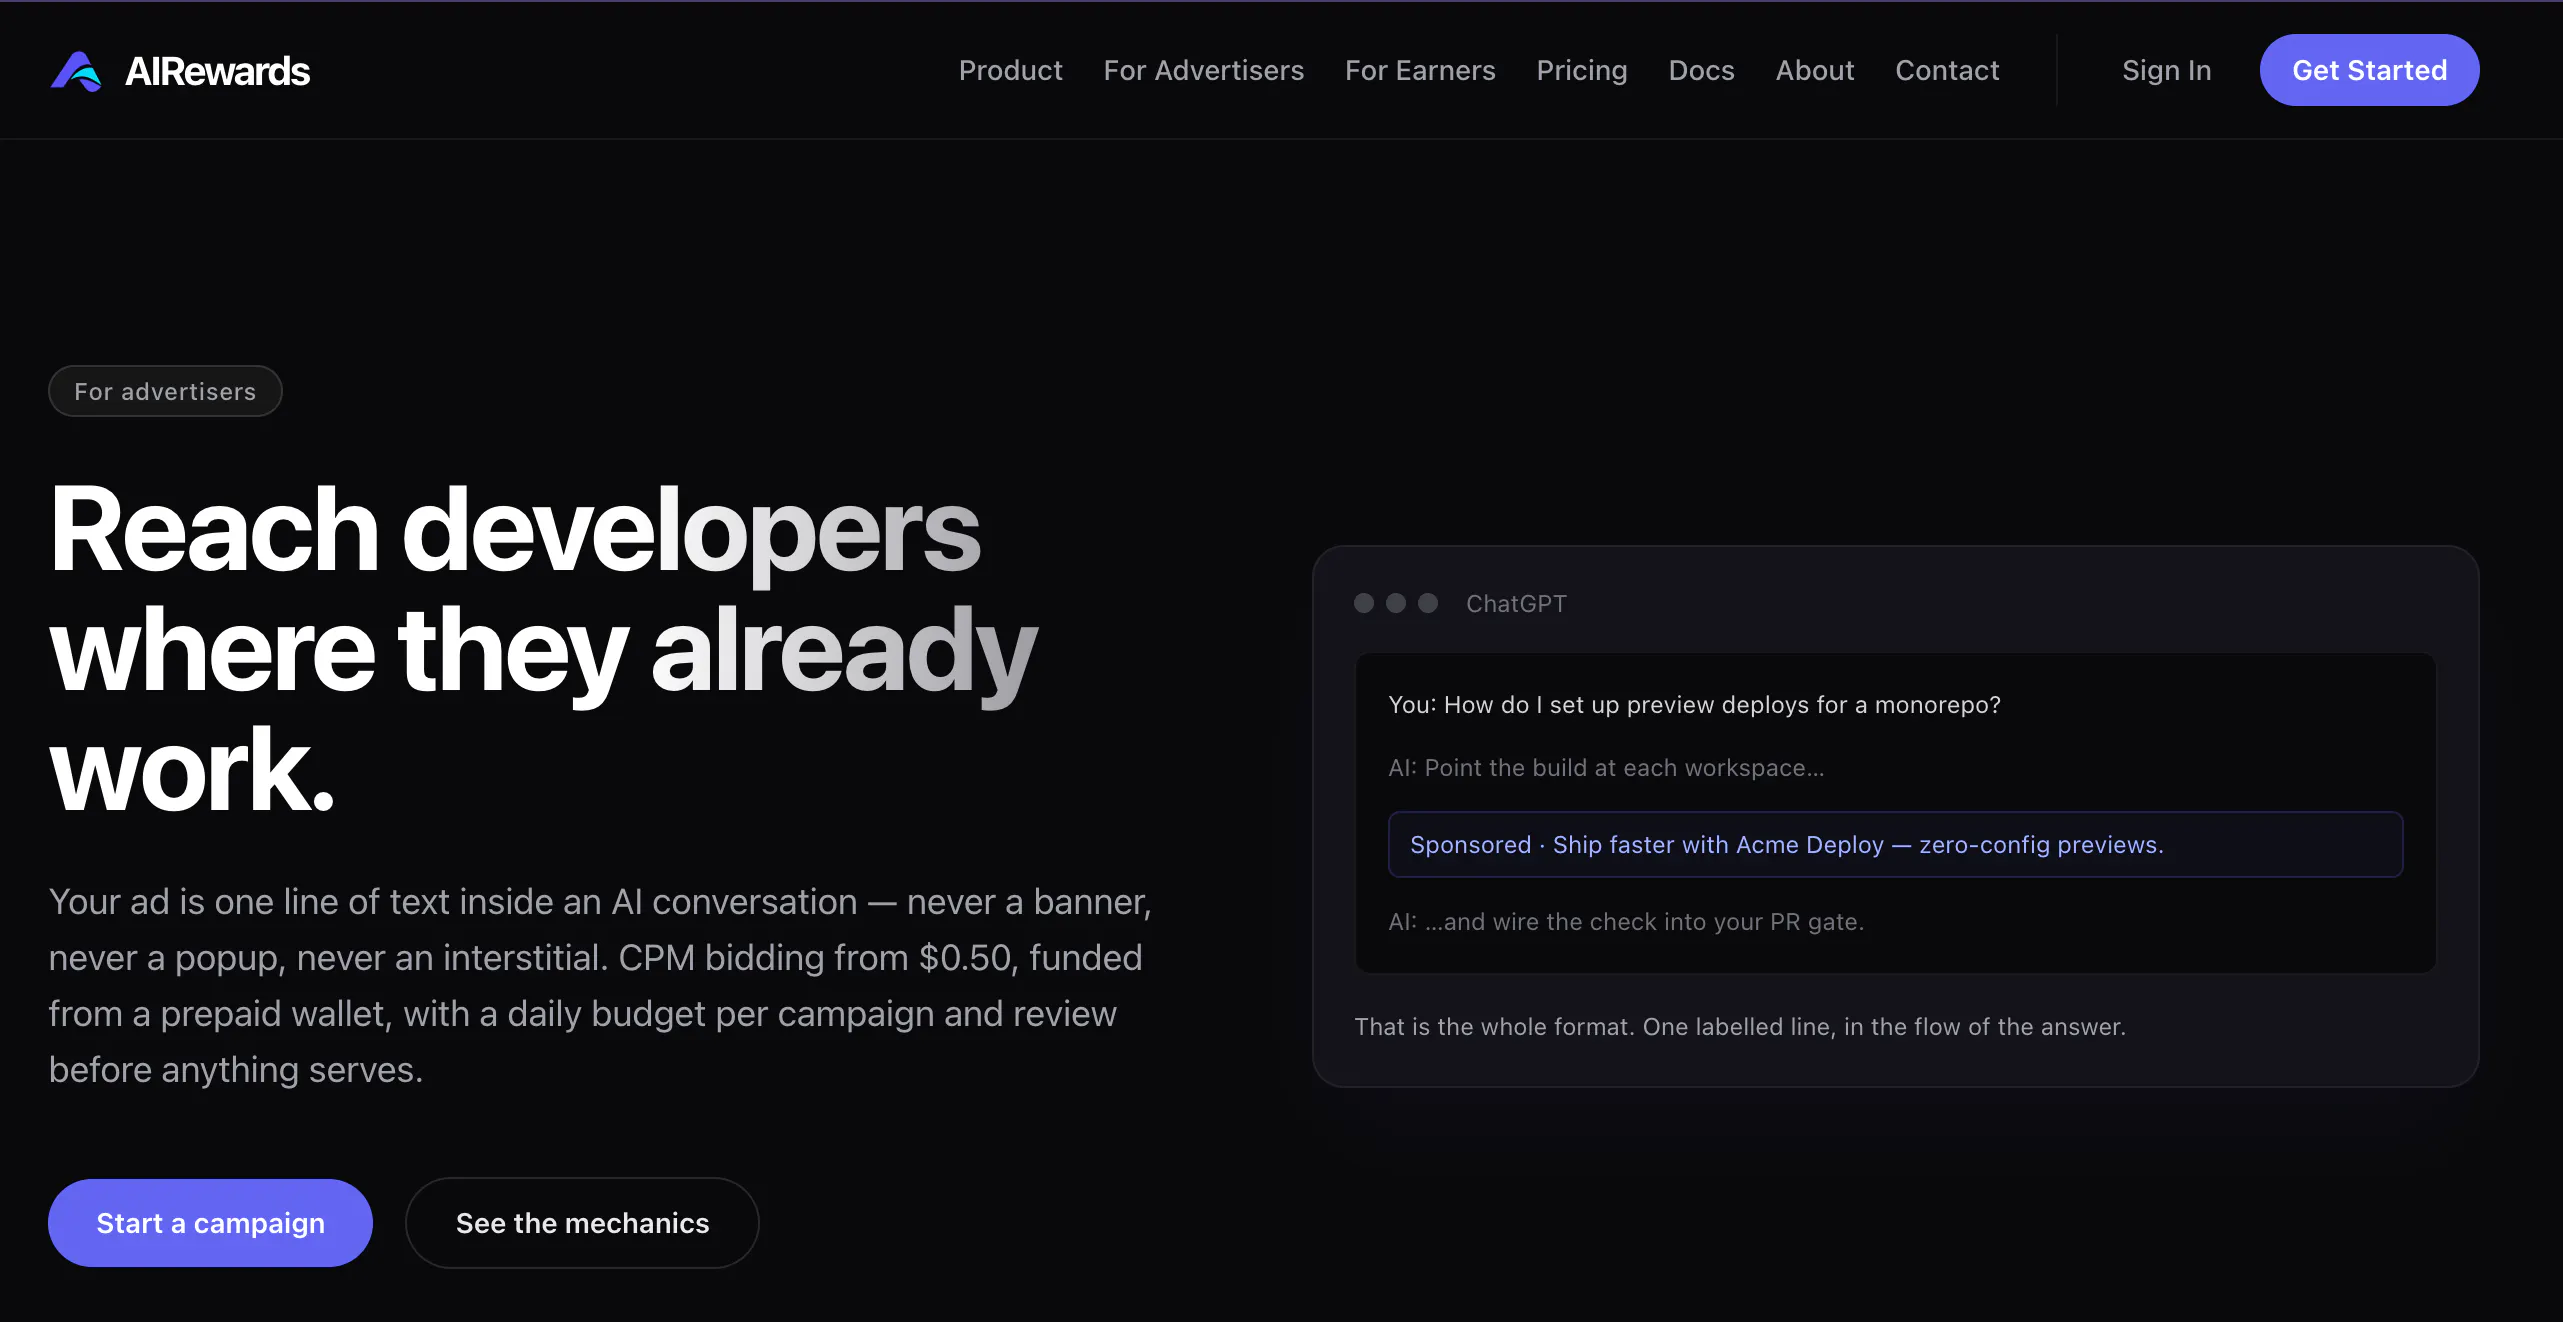Click 'That is the whole format' caption

tap(1740, 1026)
